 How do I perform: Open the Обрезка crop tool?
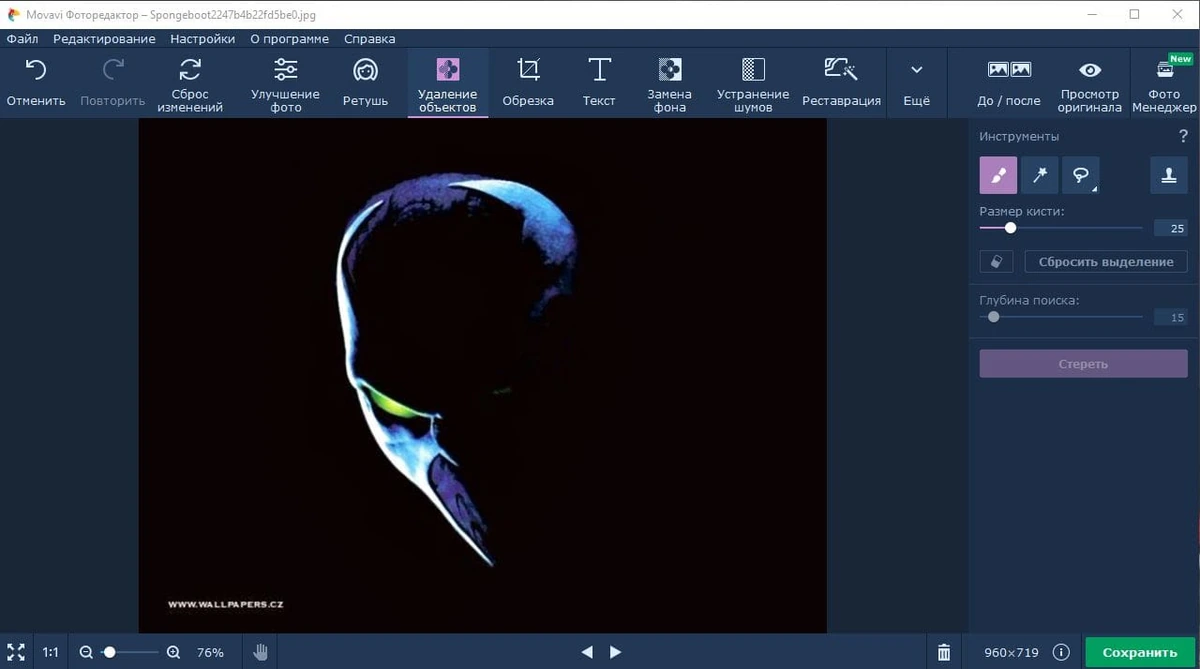pos(528,84)
